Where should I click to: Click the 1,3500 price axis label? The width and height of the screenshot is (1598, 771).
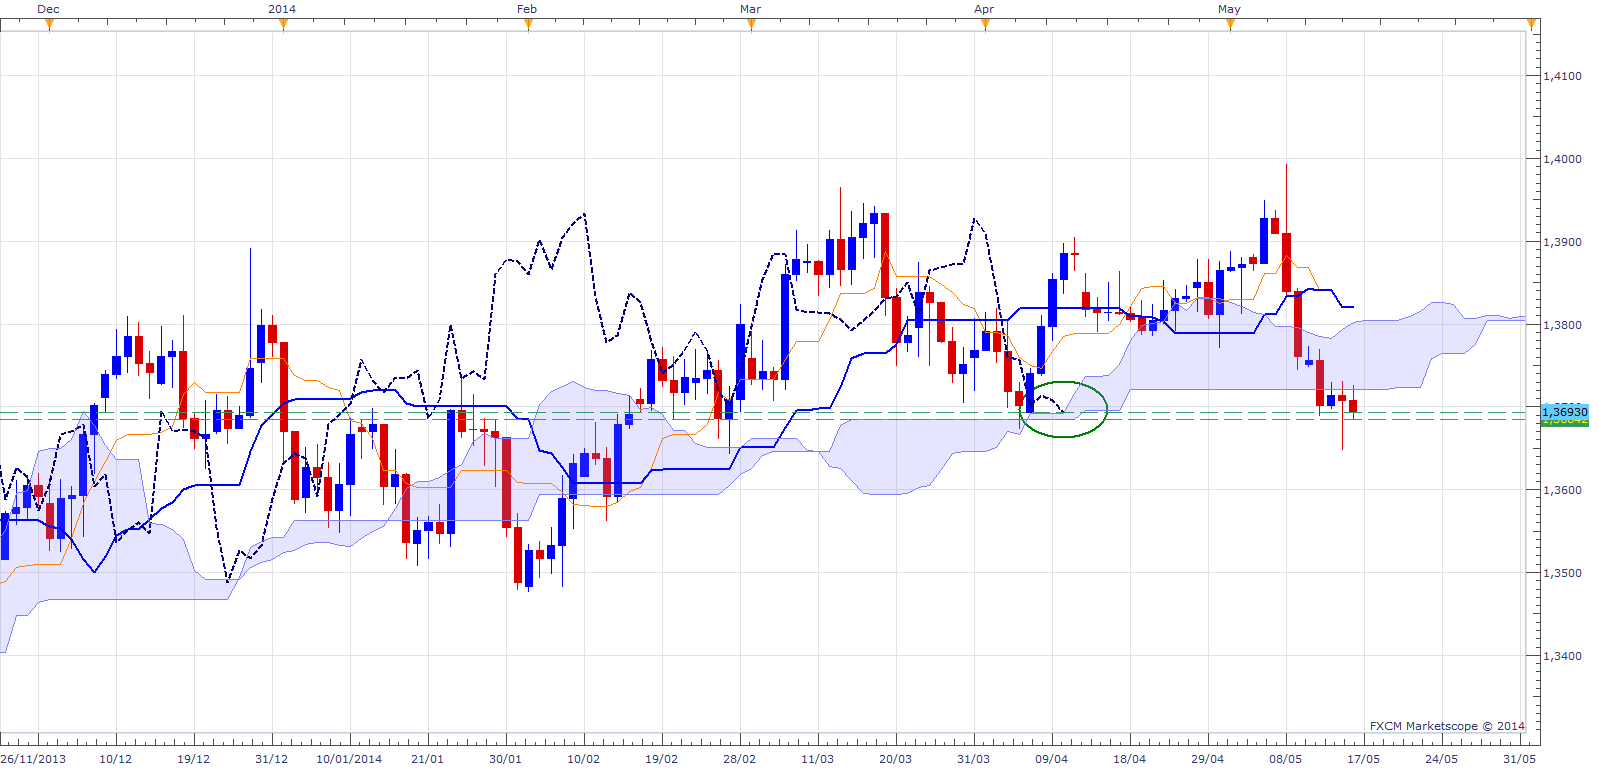click(x=1563, y=573)
